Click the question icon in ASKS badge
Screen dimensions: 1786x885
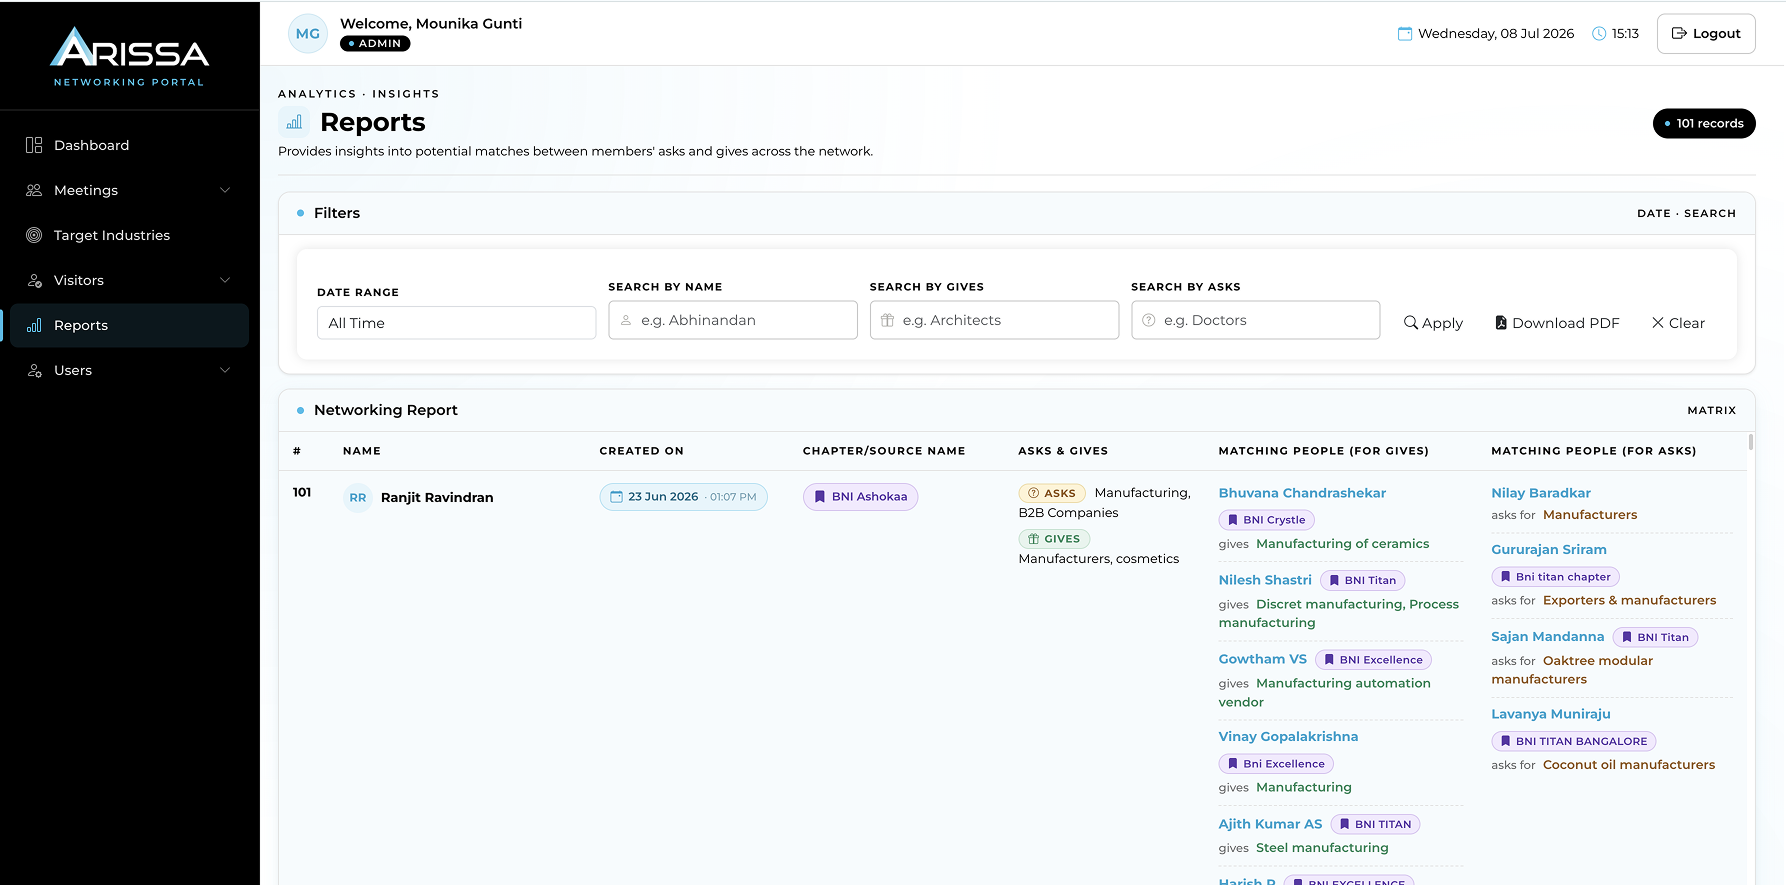(1034, 493)
